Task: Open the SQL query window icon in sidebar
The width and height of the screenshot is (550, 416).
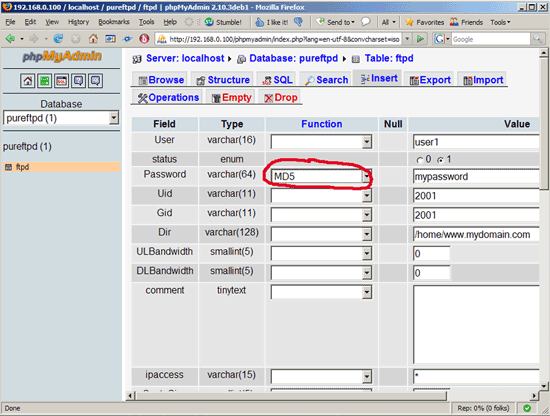Action: 61,81
